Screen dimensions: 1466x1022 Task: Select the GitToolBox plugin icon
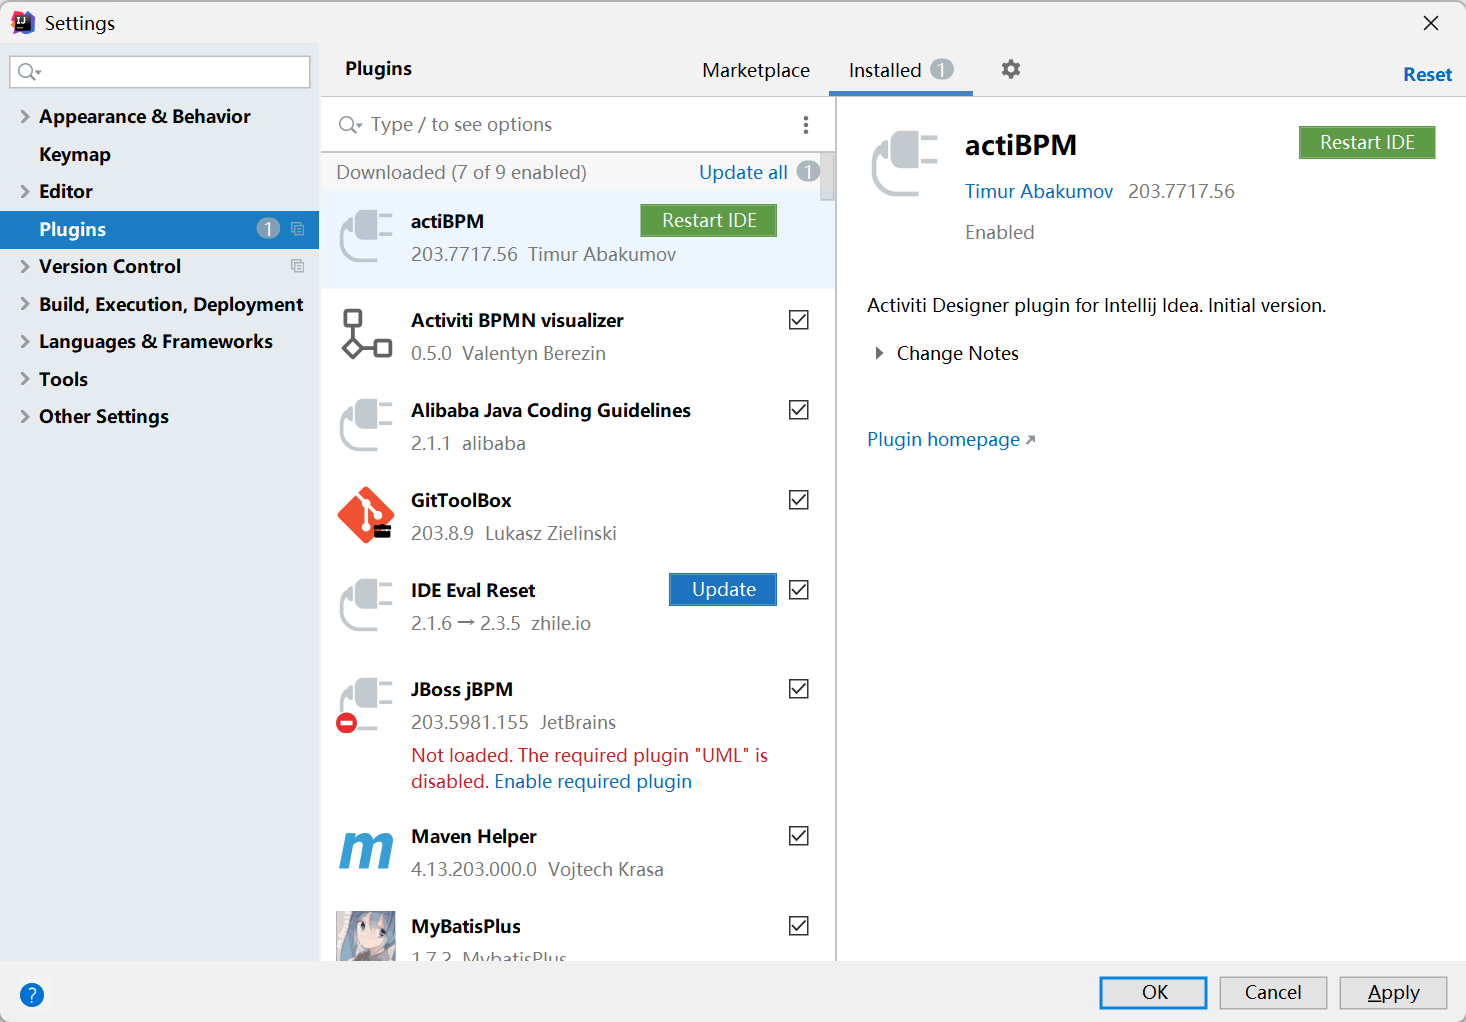pos(366,515)
